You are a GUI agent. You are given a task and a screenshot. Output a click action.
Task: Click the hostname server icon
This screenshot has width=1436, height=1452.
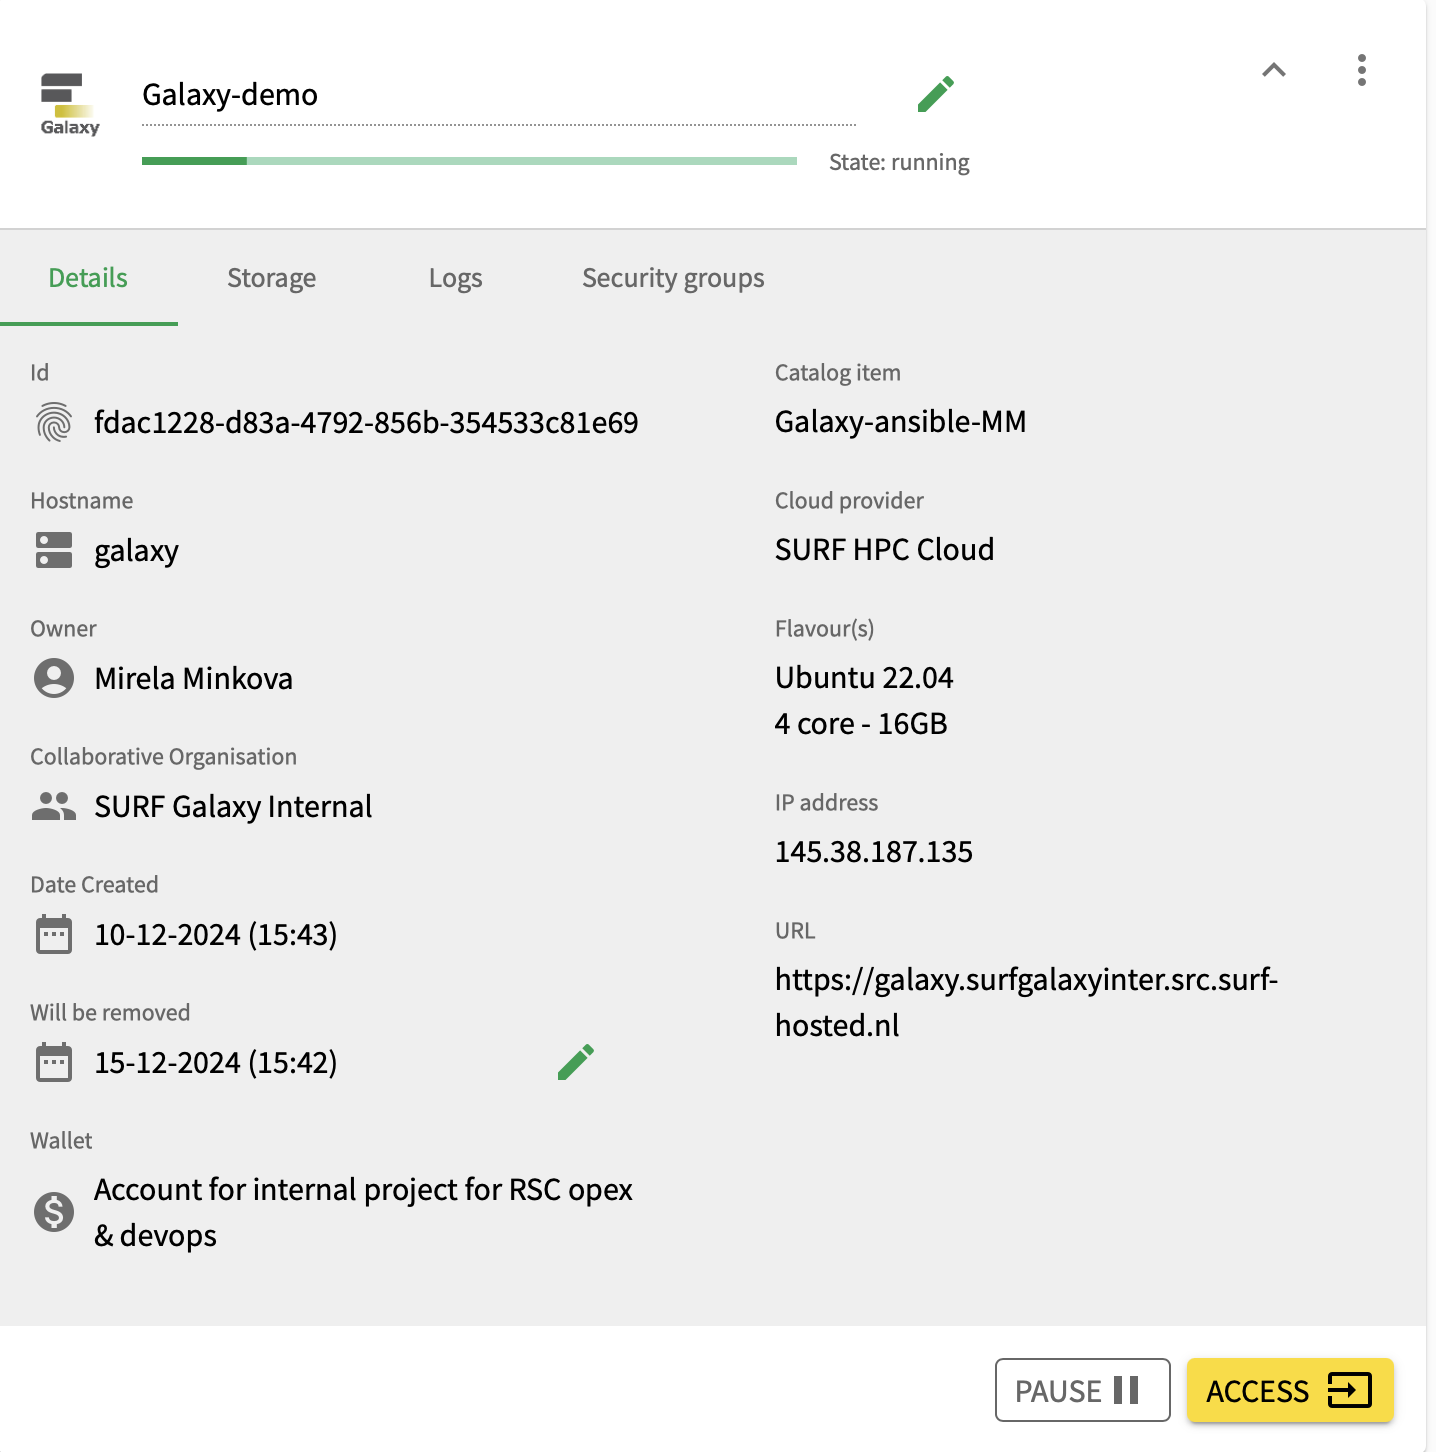54,550
